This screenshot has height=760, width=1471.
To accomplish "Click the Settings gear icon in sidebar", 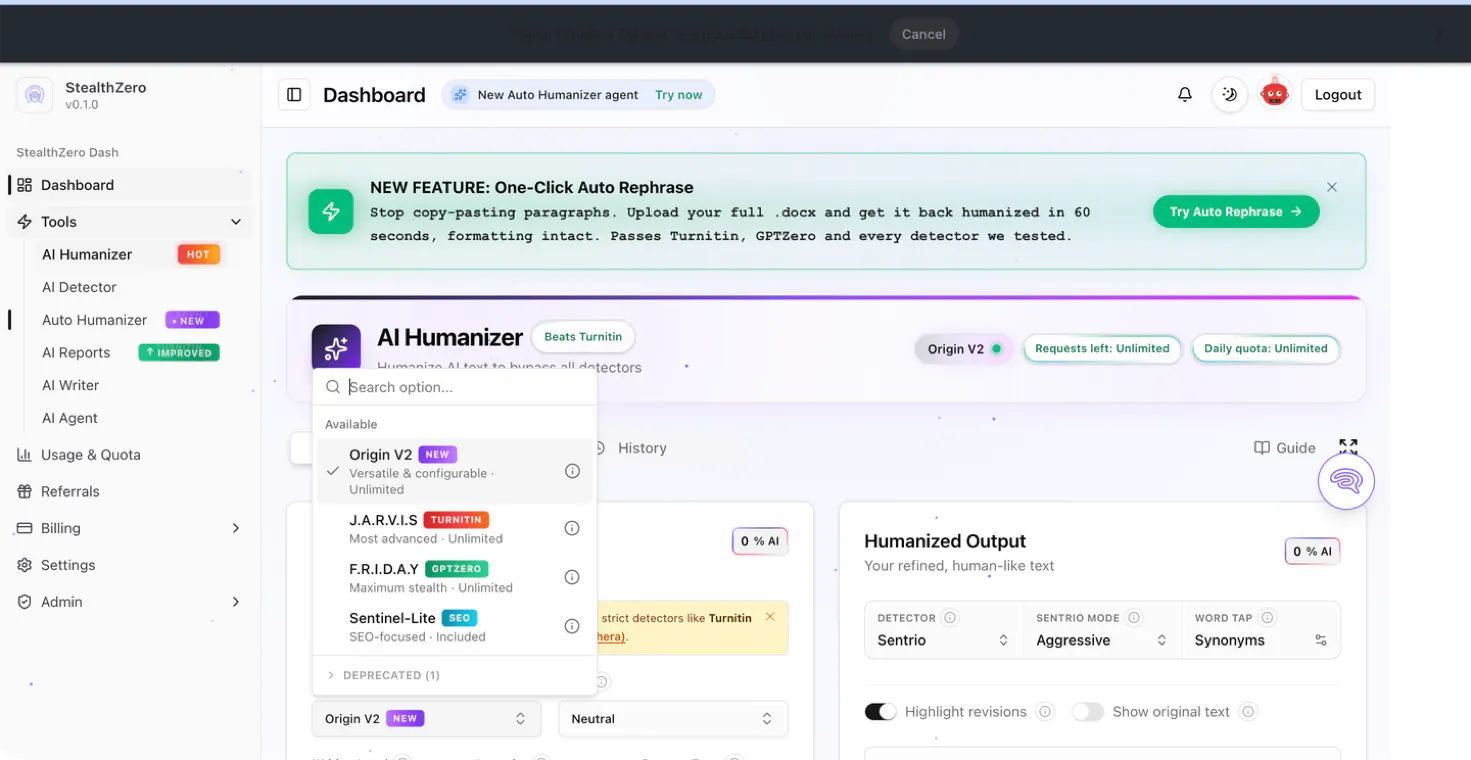I will pos(24,565).
